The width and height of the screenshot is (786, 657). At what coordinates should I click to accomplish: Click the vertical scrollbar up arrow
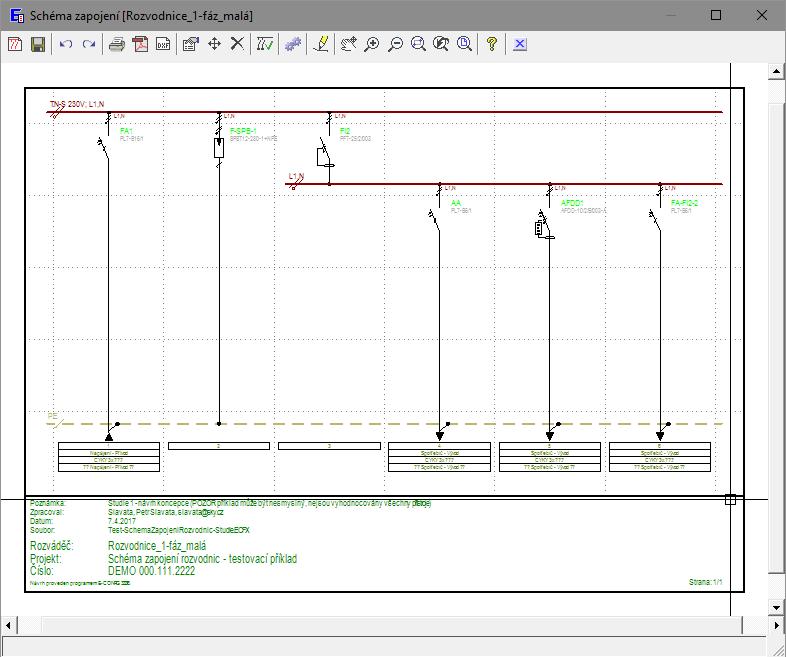pos(776,71)
